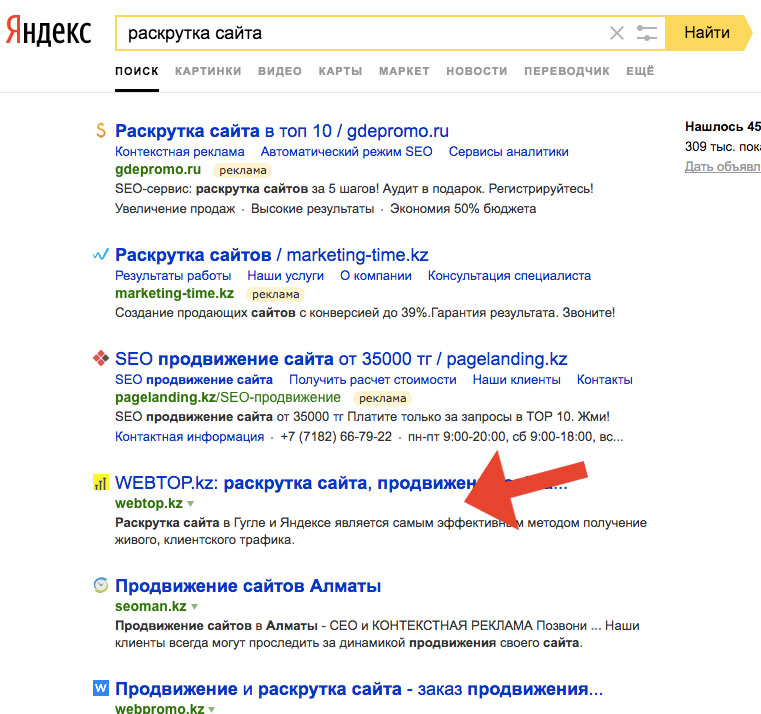This screenshot has height=714, width=761.
Task: Open the Ещё tab menu
Action: 640,71
